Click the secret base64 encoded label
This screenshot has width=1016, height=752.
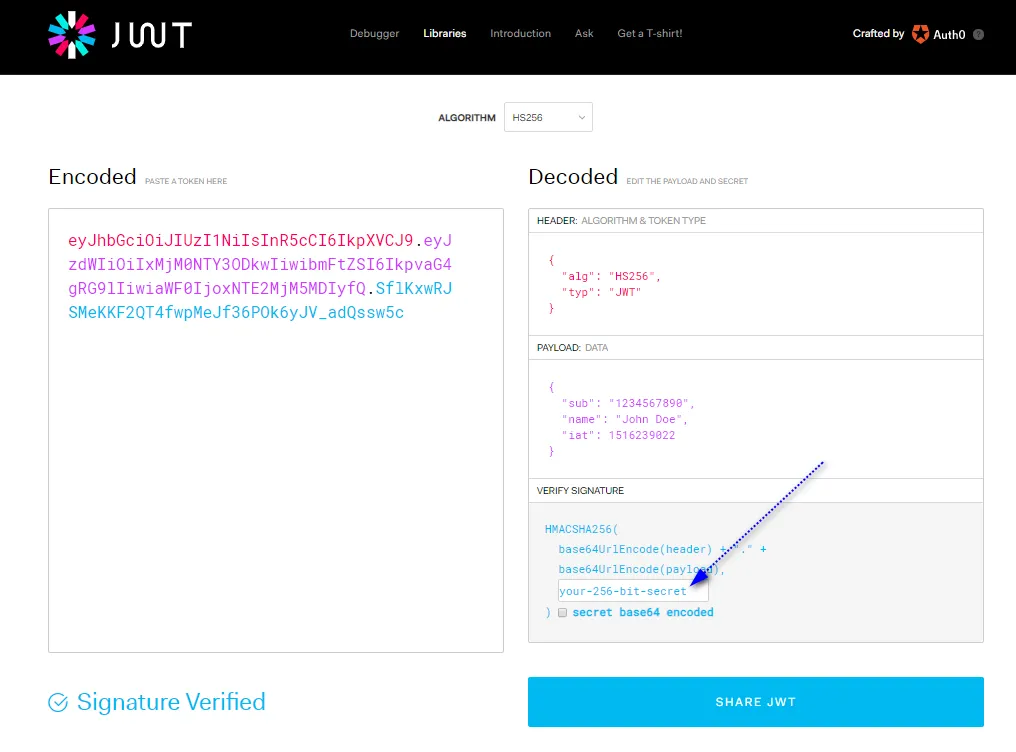(x=643, y=613)
